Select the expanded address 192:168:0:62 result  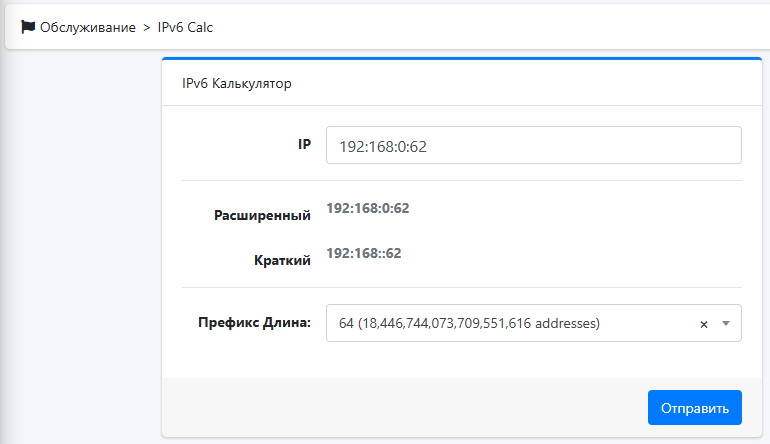[x=367, y=209]
